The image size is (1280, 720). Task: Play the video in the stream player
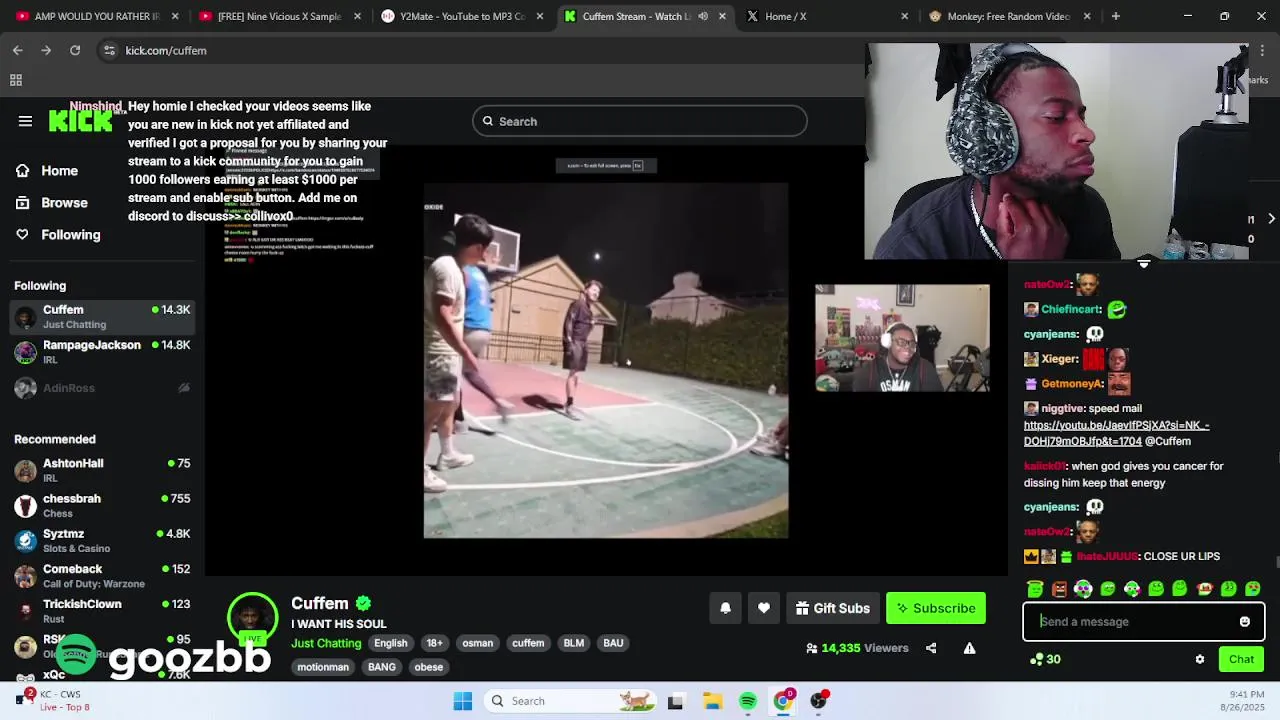(x=606, y=360)
